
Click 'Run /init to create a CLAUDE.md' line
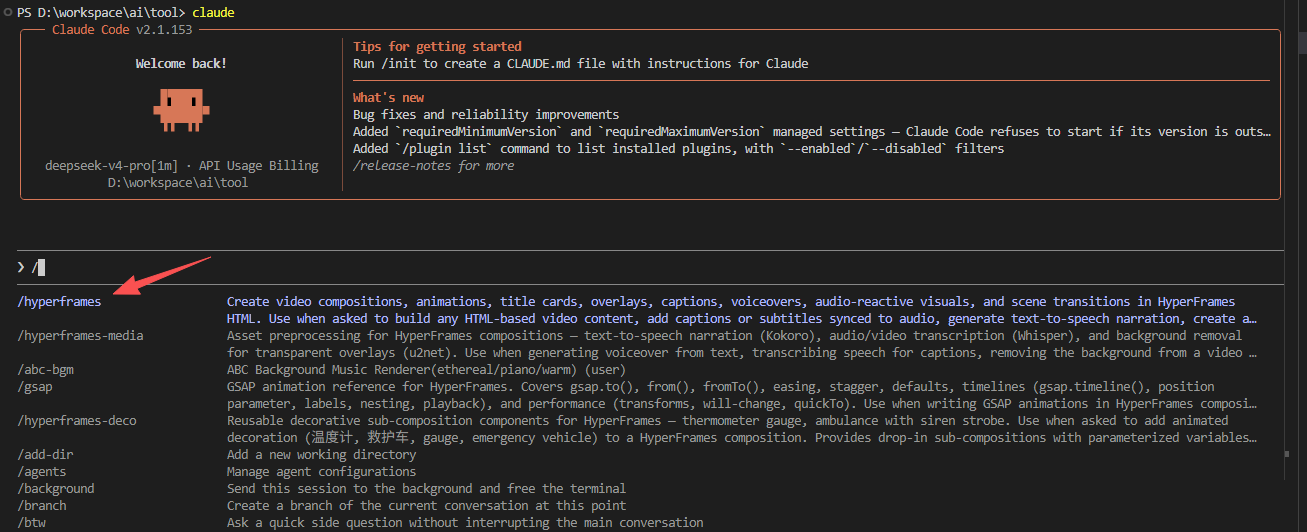point(580,63)
